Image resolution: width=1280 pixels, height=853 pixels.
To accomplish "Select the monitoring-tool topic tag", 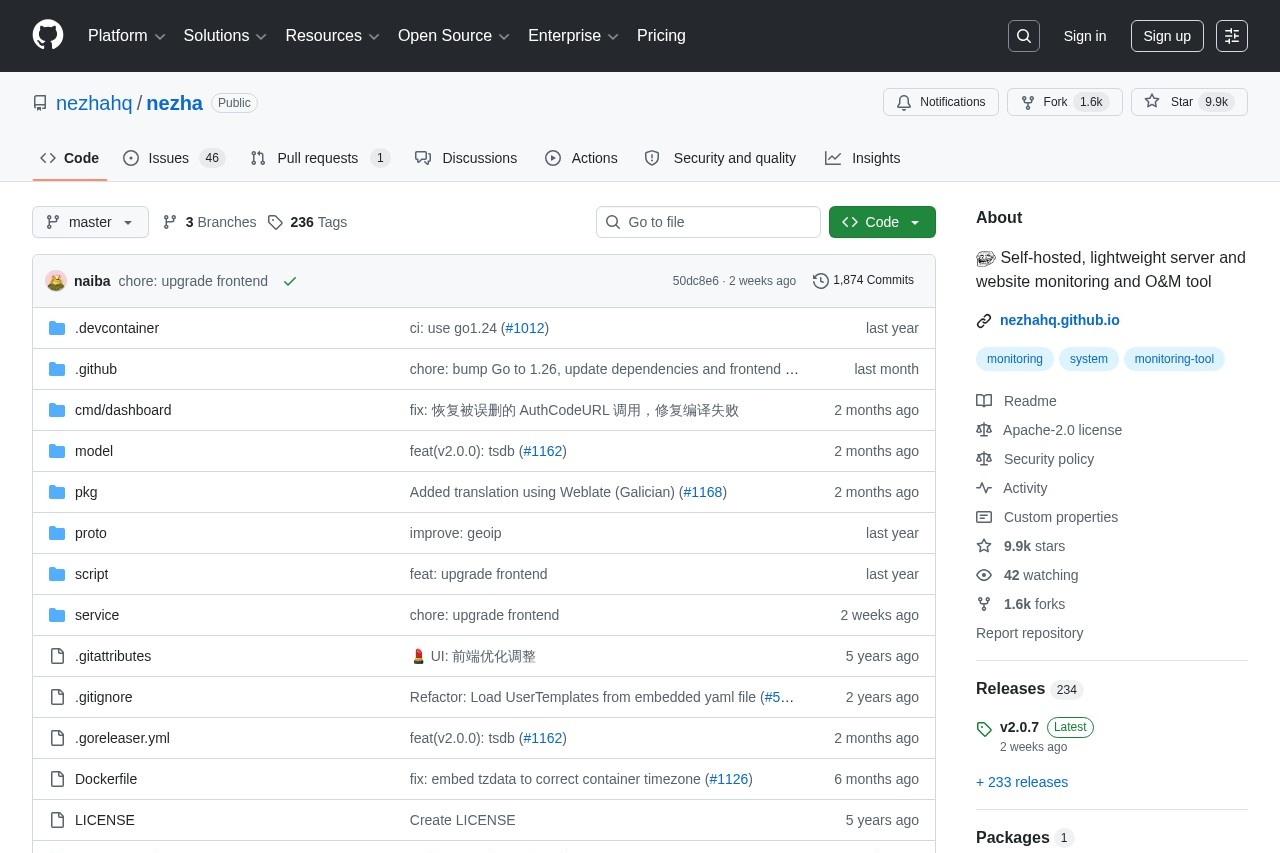I will (1173, 359).
